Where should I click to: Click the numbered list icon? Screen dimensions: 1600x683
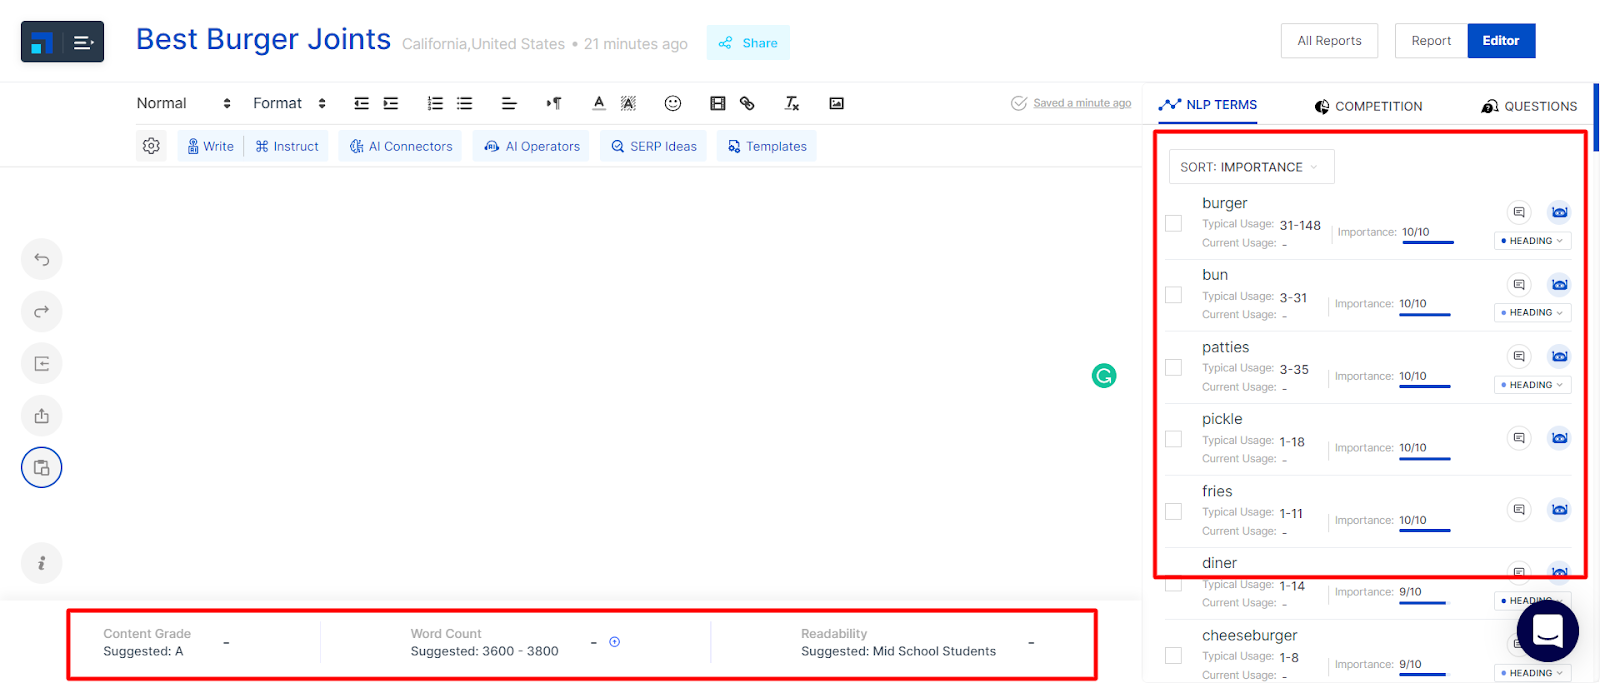click(x=435, y=103)
